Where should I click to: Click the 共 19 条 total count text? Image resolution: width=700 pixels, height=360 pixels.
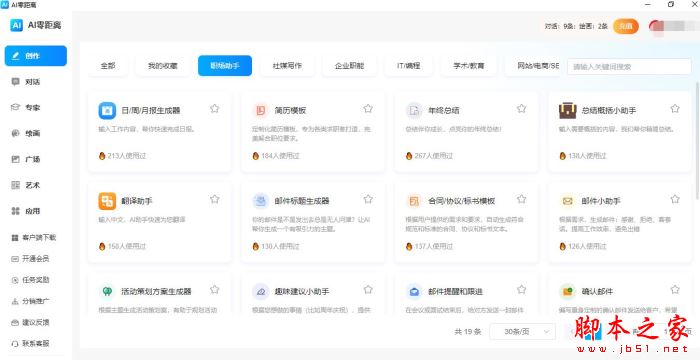(x=467, y=331)
